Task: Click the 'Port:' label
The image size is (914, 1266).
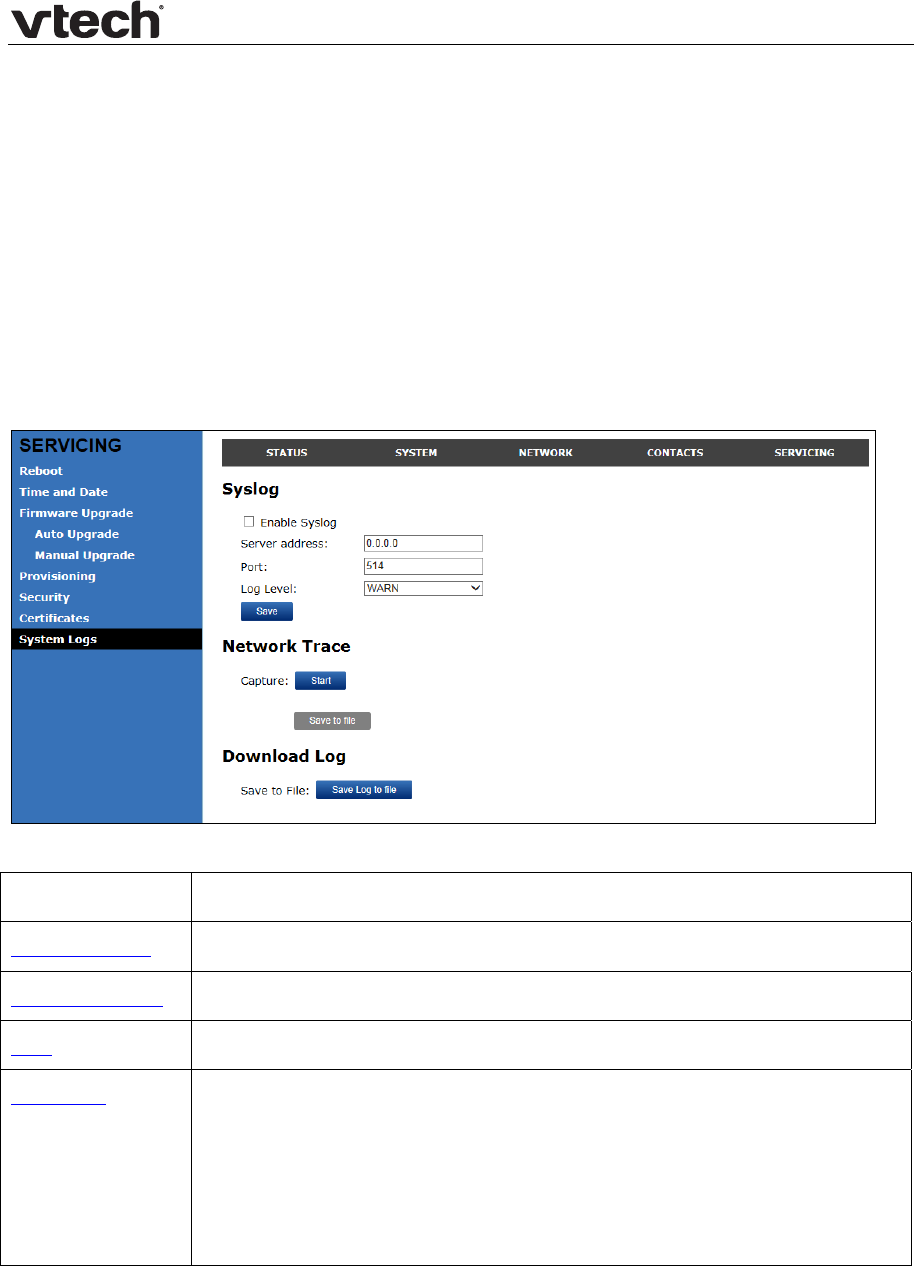Action: click(253, 566)
